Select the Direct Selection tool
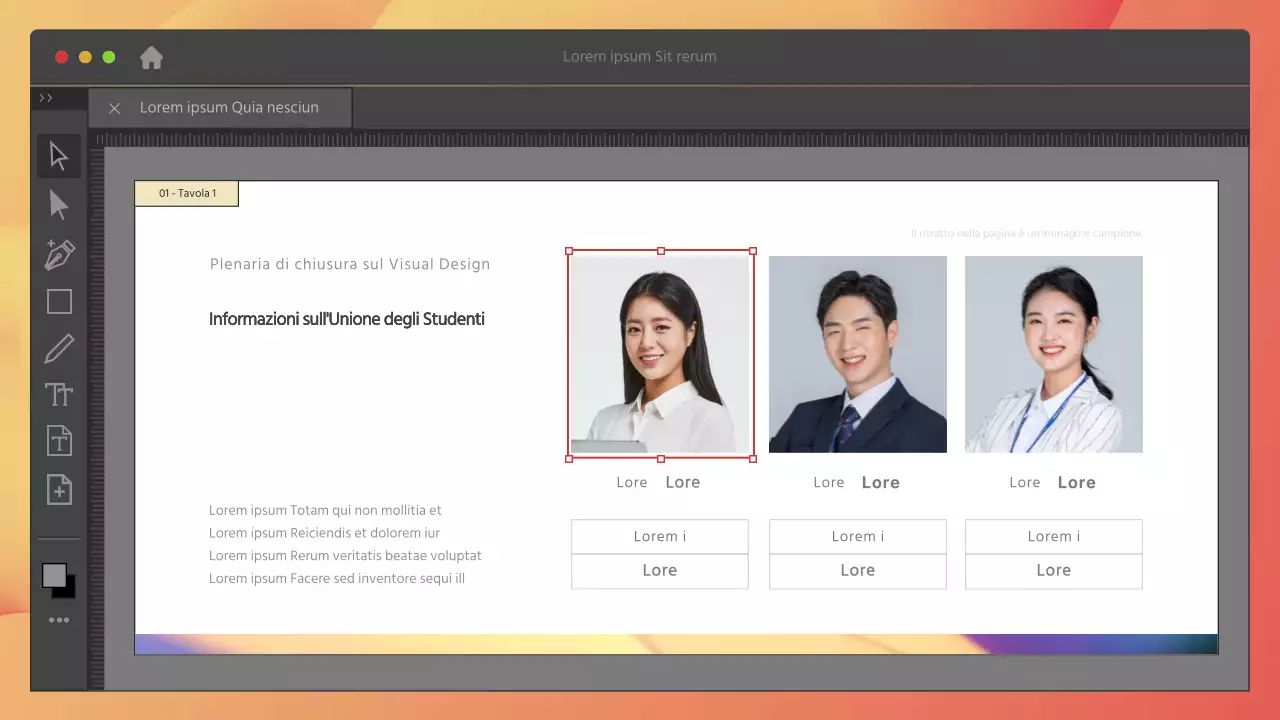This screenshot has height=720, width=1280. (x=59, y=205)
